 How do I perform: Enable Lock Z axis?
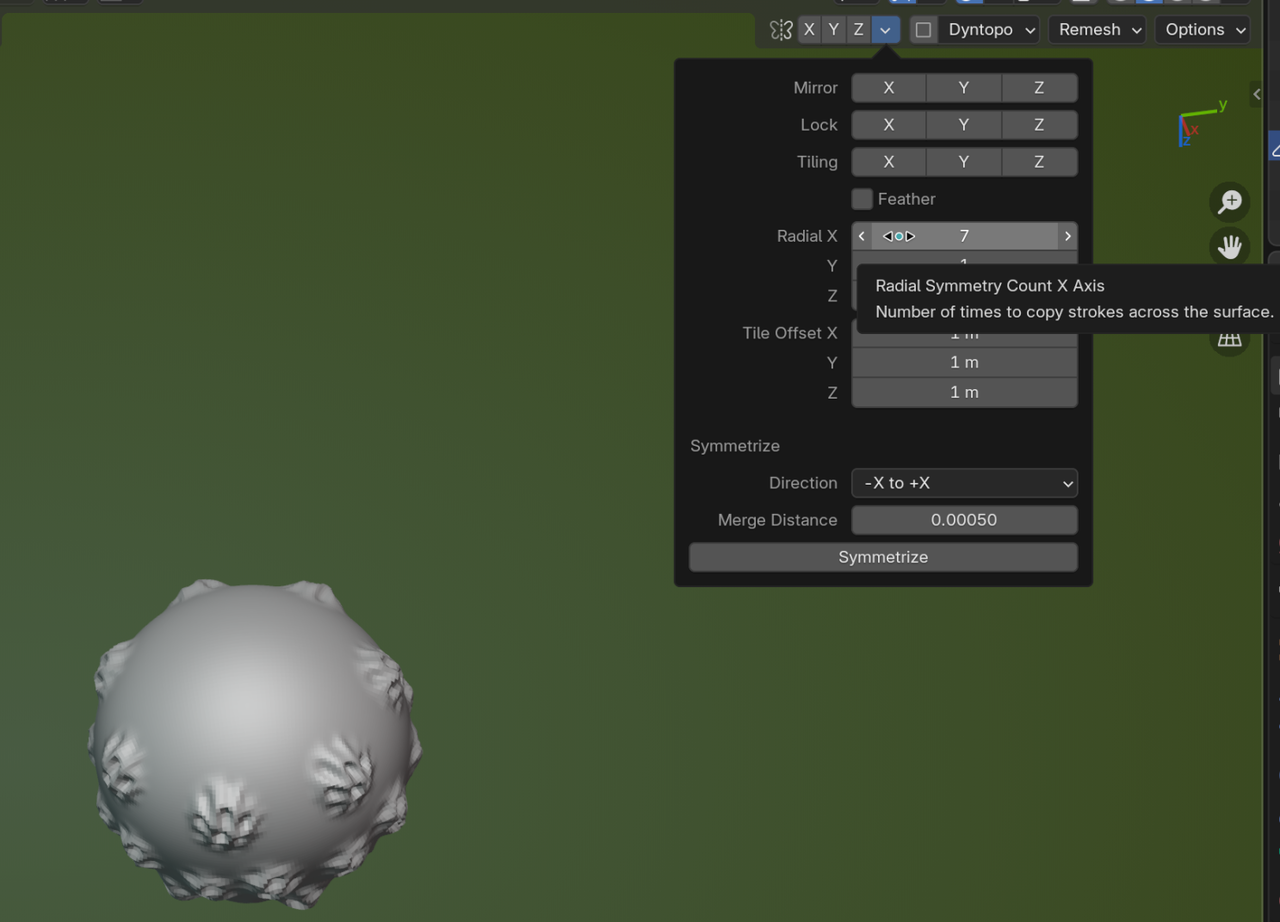(x=1039, y=125)
